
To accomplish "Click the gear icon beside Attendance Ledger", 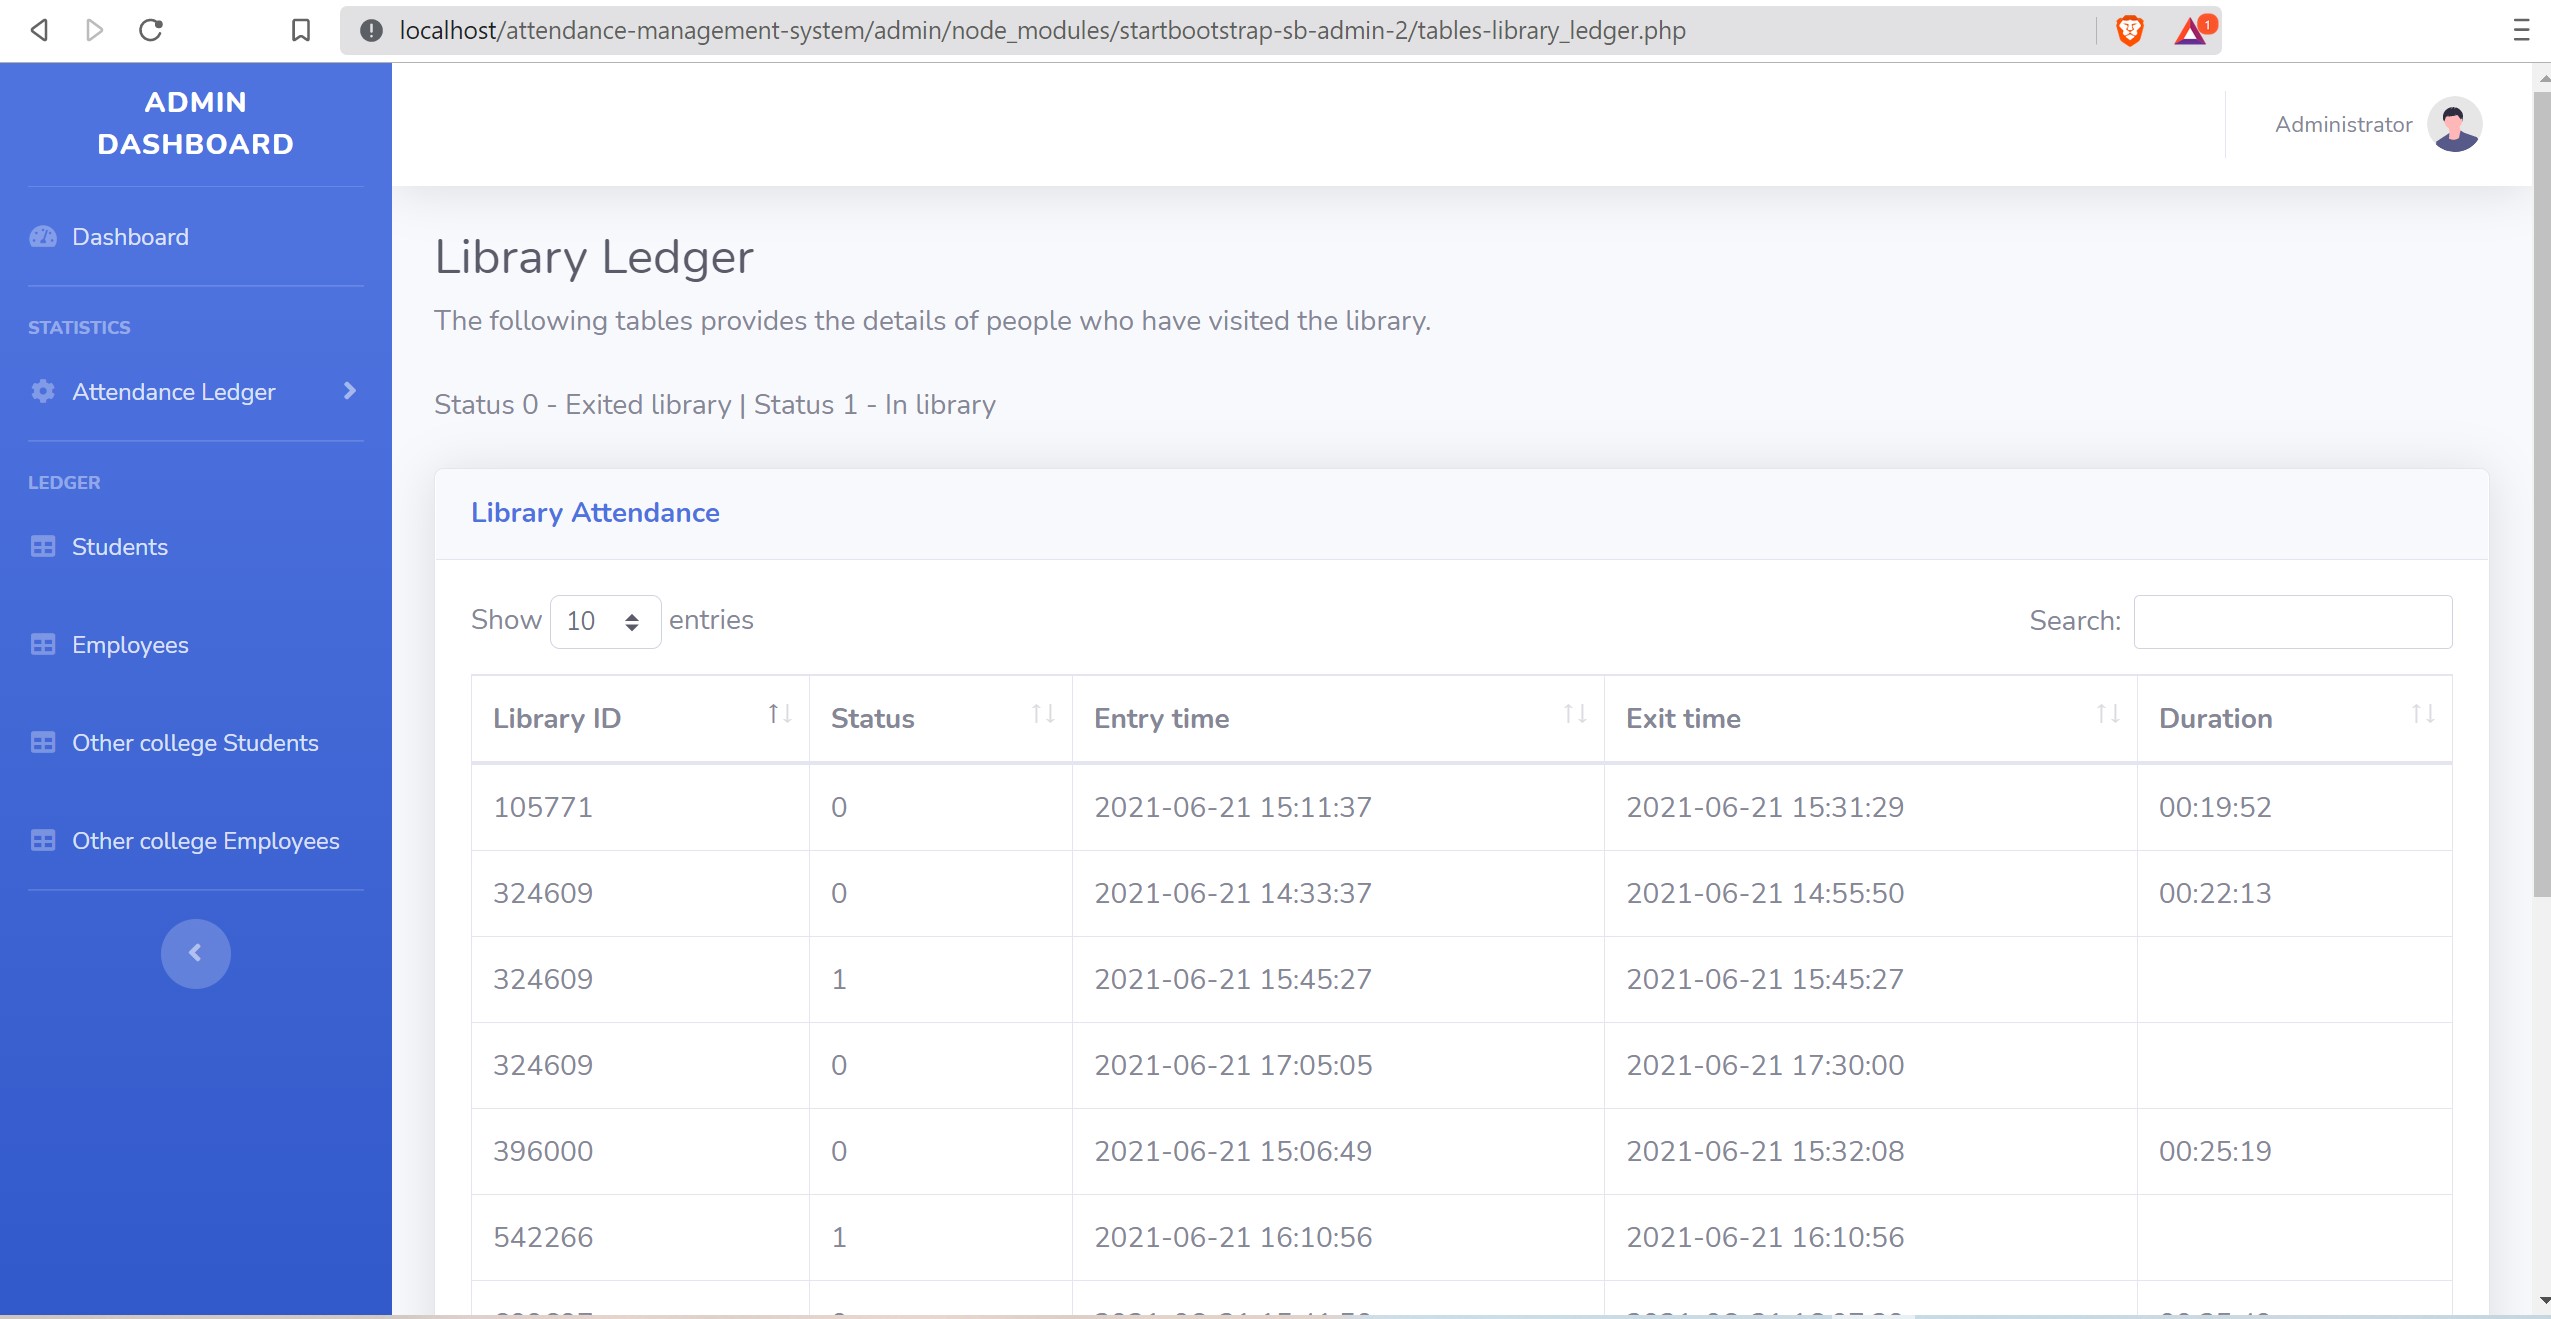I will pyautogui.click(x=43, y=392).
